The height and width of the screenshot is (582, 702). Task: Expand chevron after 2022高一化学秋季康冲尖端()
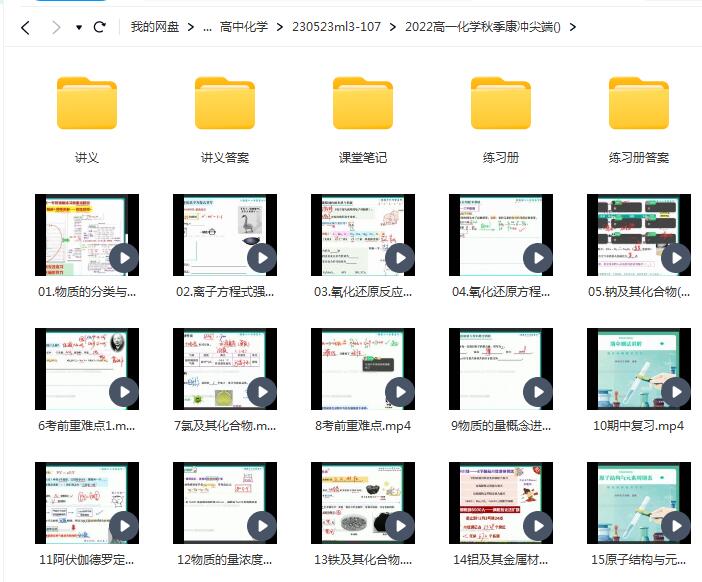[572, 27]
